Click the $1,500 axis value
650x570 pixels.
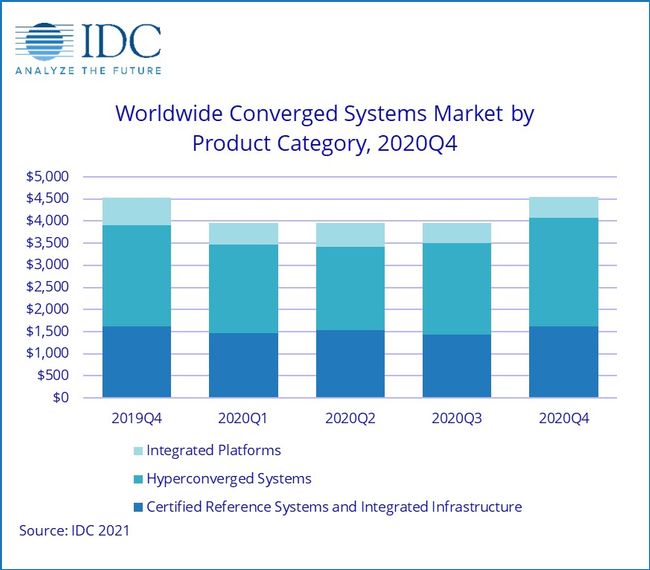47,331
